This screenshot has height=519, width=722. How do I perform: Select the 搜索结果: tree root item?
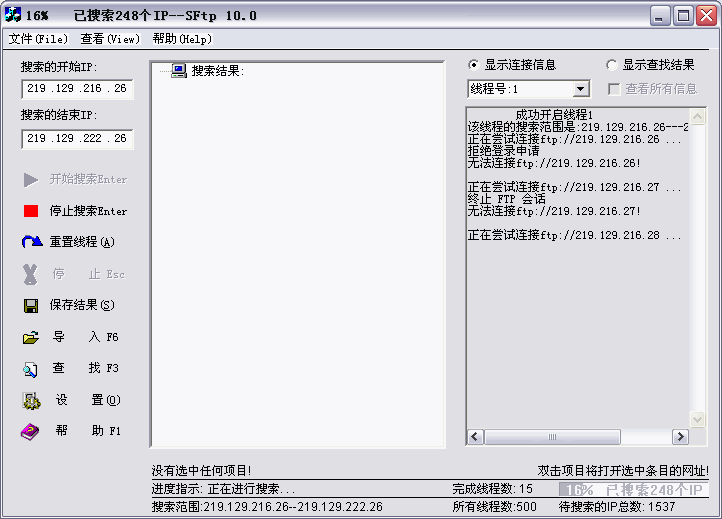pos(217,71)
